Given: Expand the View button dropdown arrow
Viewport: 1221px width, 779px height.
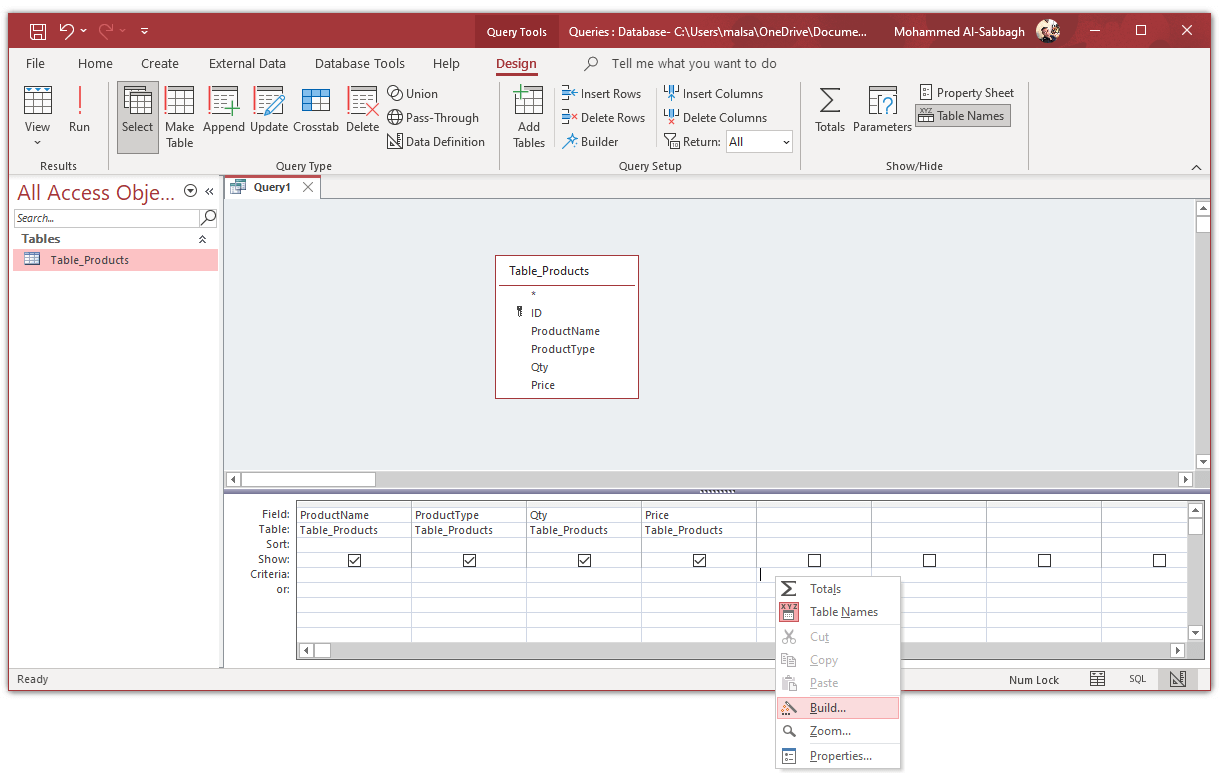Looking at the screenshot, I should point(37,142).
